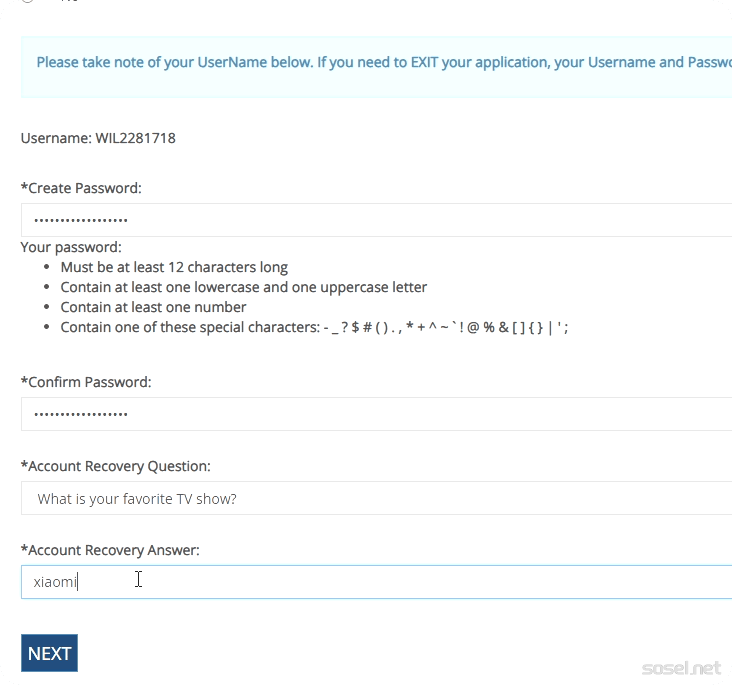This screenshot has height=685, width=732.
Task: Click the lowercase and uppercase letter rule
Action: (x=243, y=287)
